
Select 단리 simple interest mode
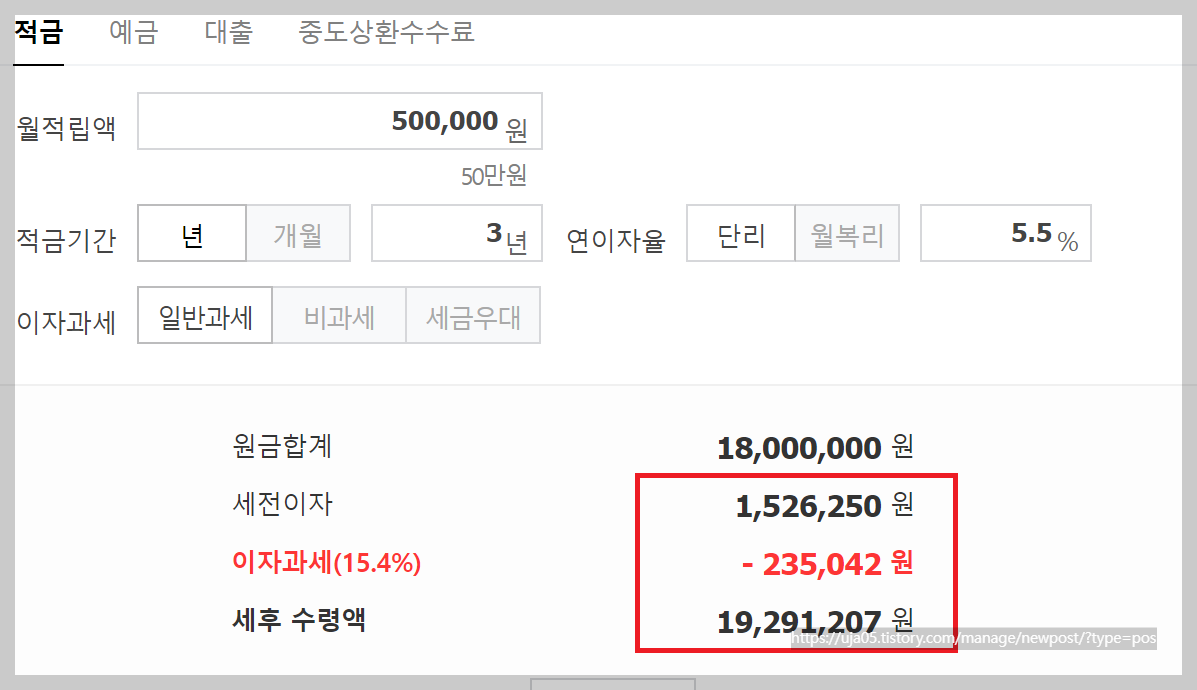tap(740, 233)
